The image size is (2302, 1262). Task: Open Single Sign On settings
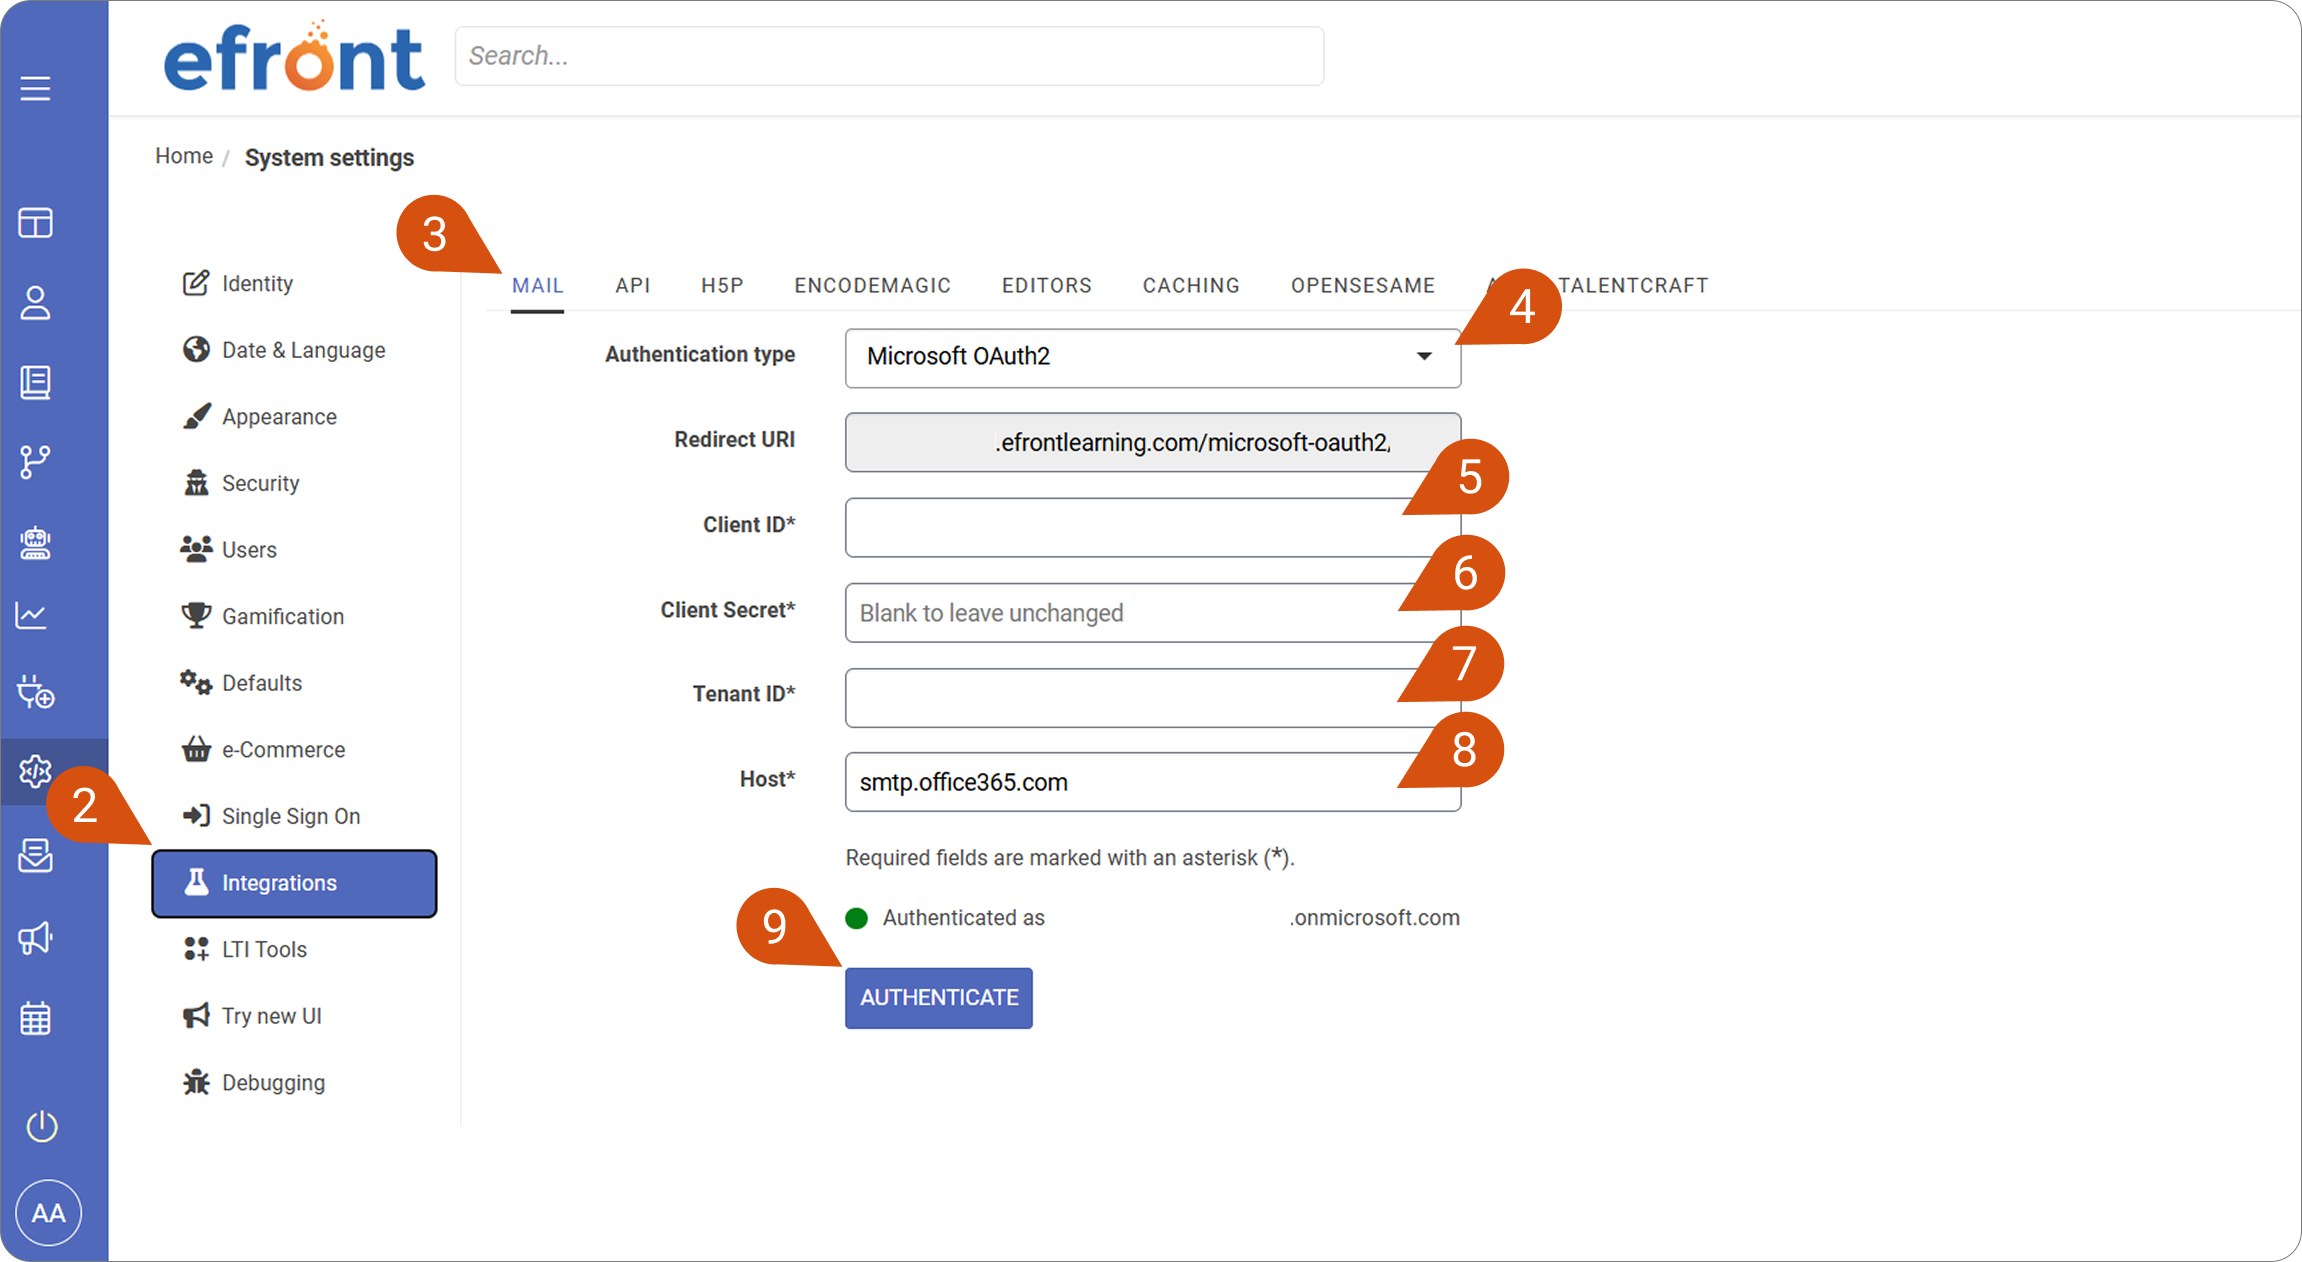point(271,816)
